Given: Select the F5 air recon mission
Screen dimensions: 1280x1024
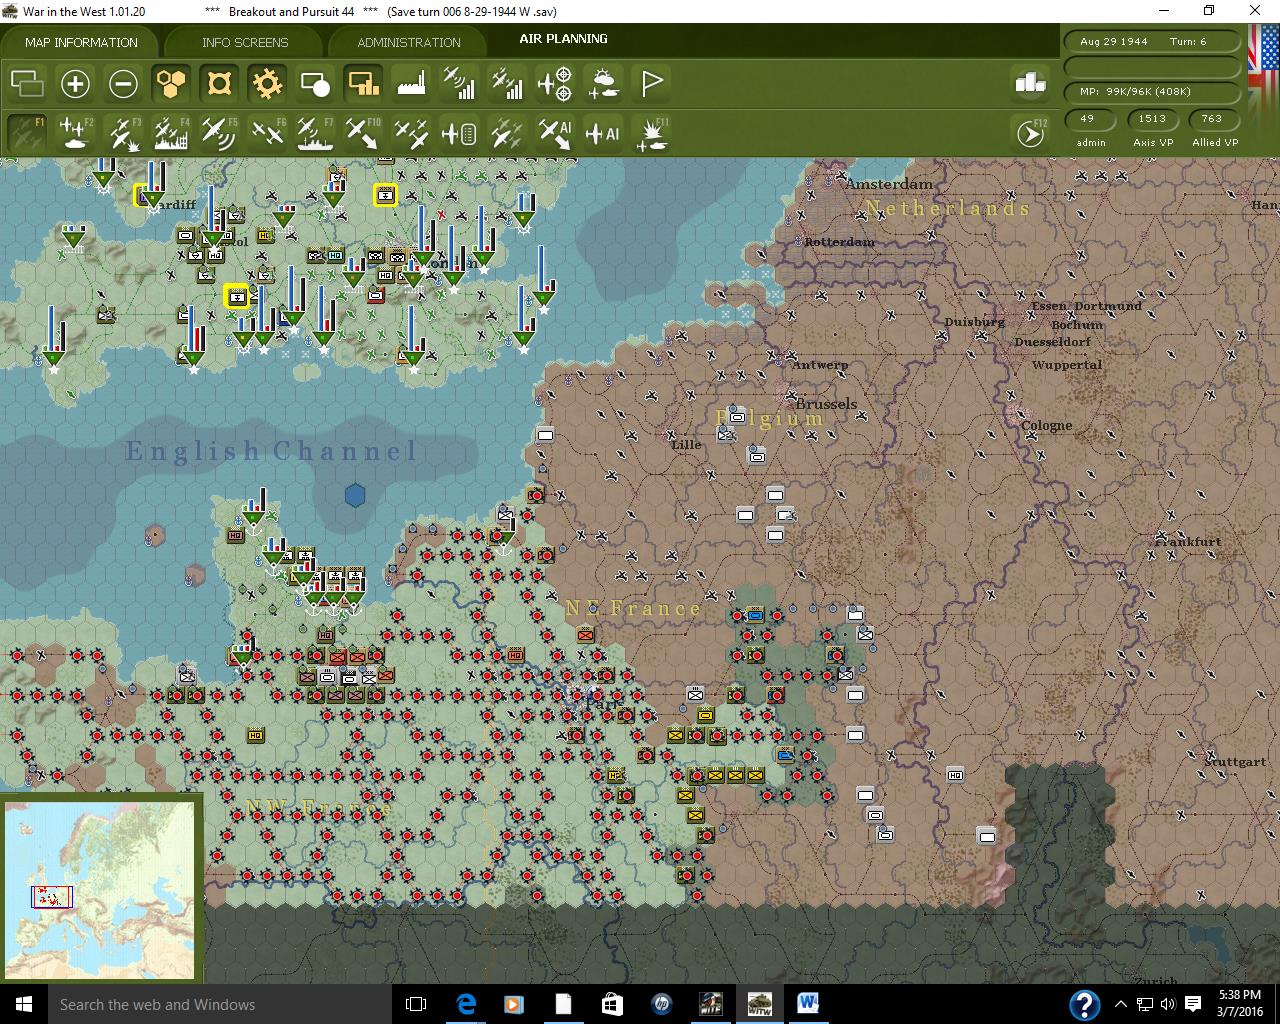Looking at the screenshot, I should click(219, 133).
